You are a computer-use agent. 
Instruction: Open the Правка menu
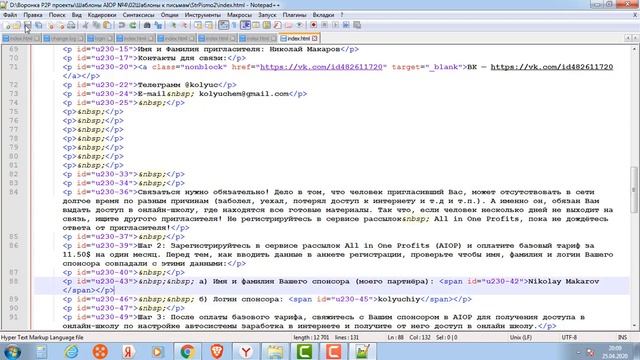coord(33,15)
